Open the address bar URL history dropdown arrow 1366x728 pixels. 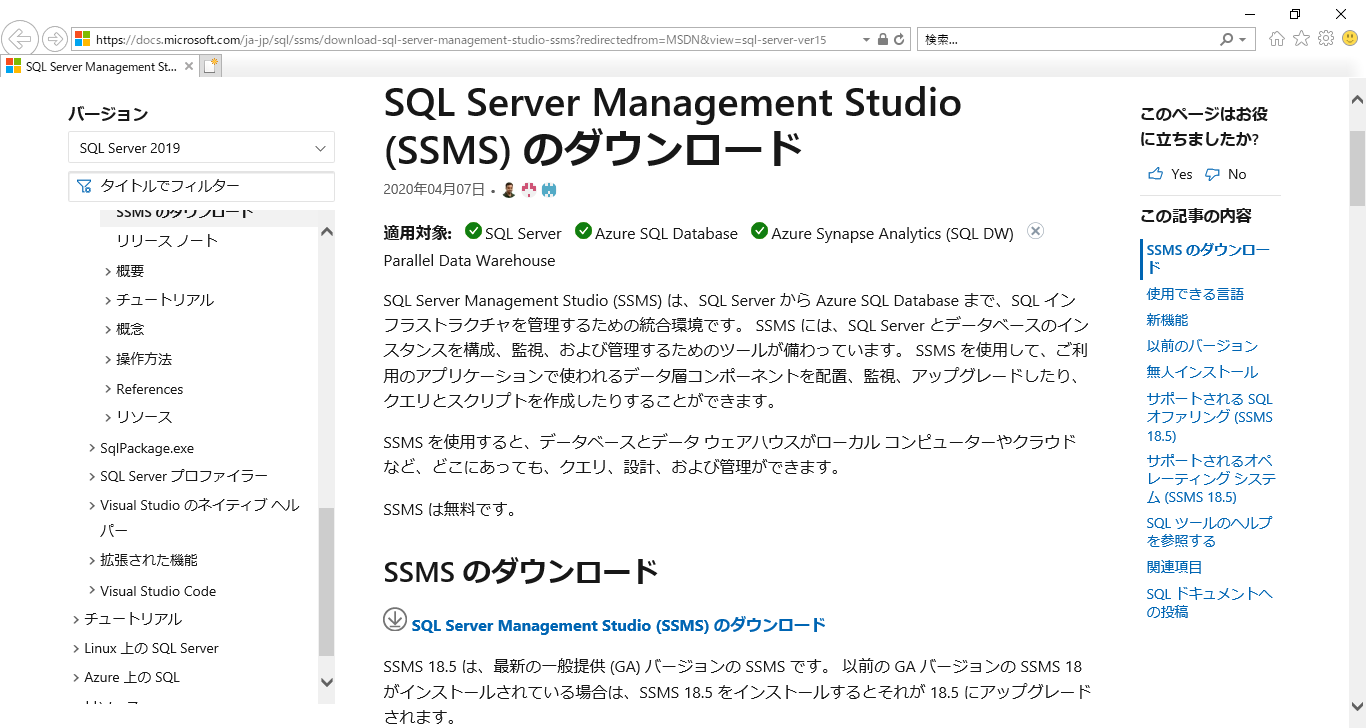[866, 40]
